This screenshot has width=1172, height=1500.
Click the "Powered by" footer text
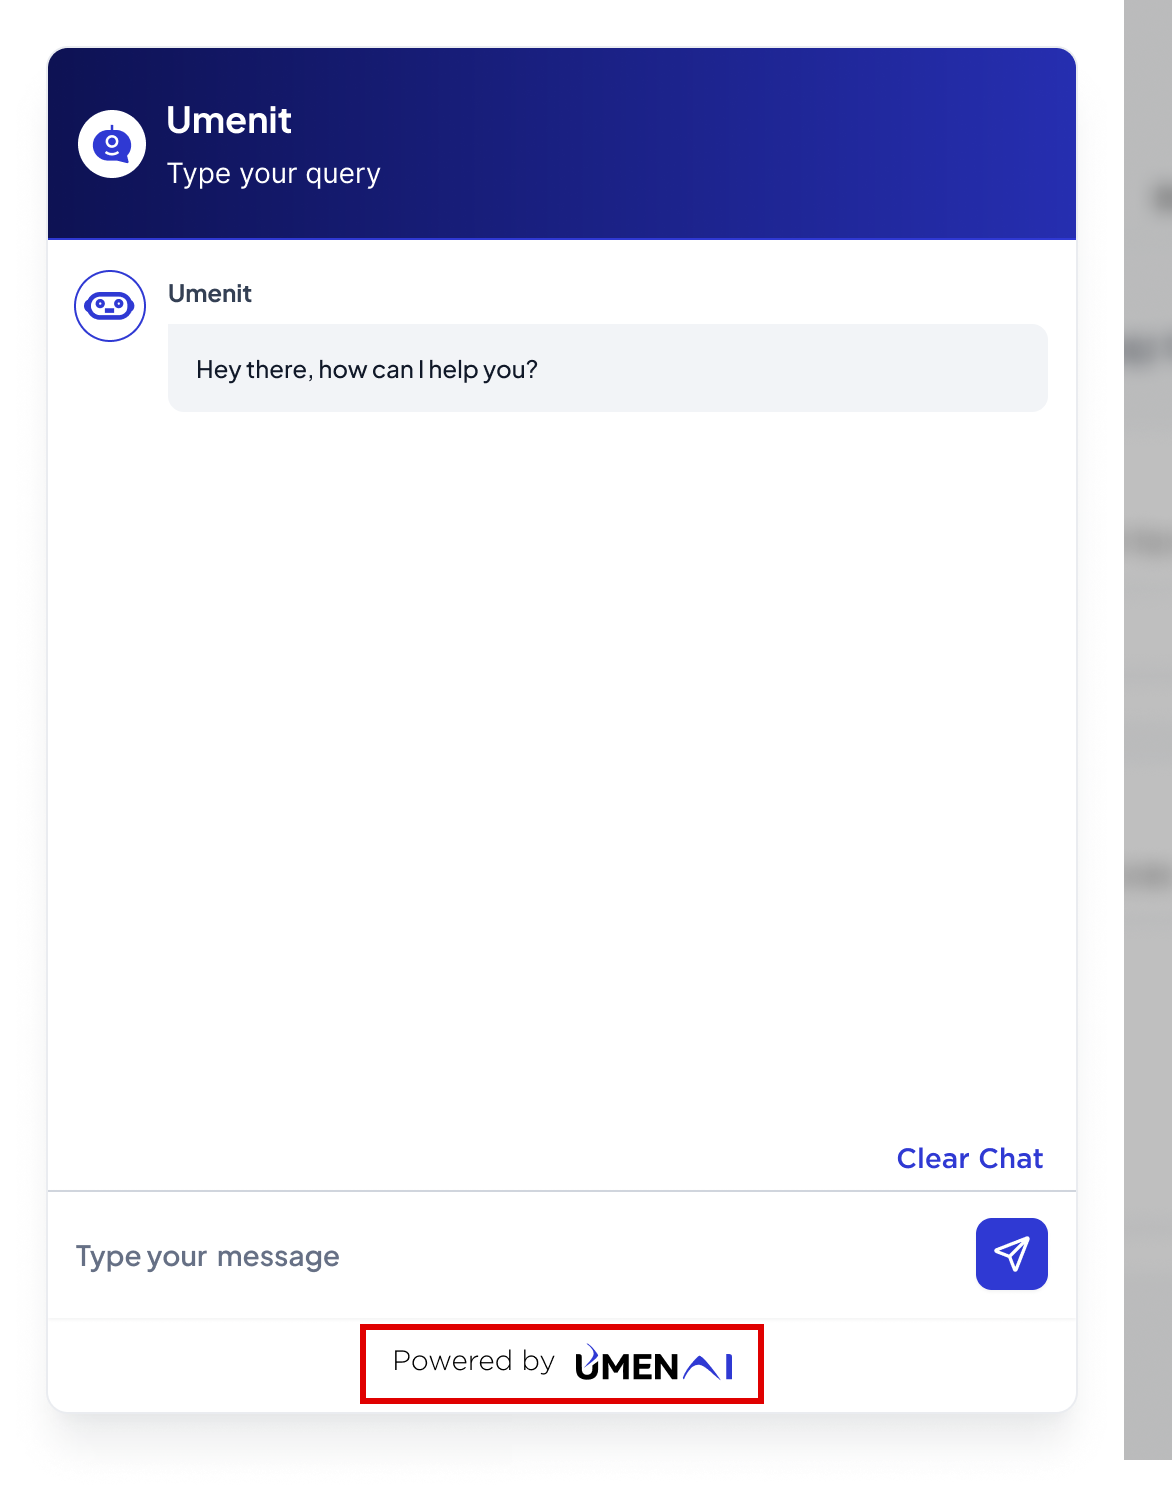point(474,1361)
